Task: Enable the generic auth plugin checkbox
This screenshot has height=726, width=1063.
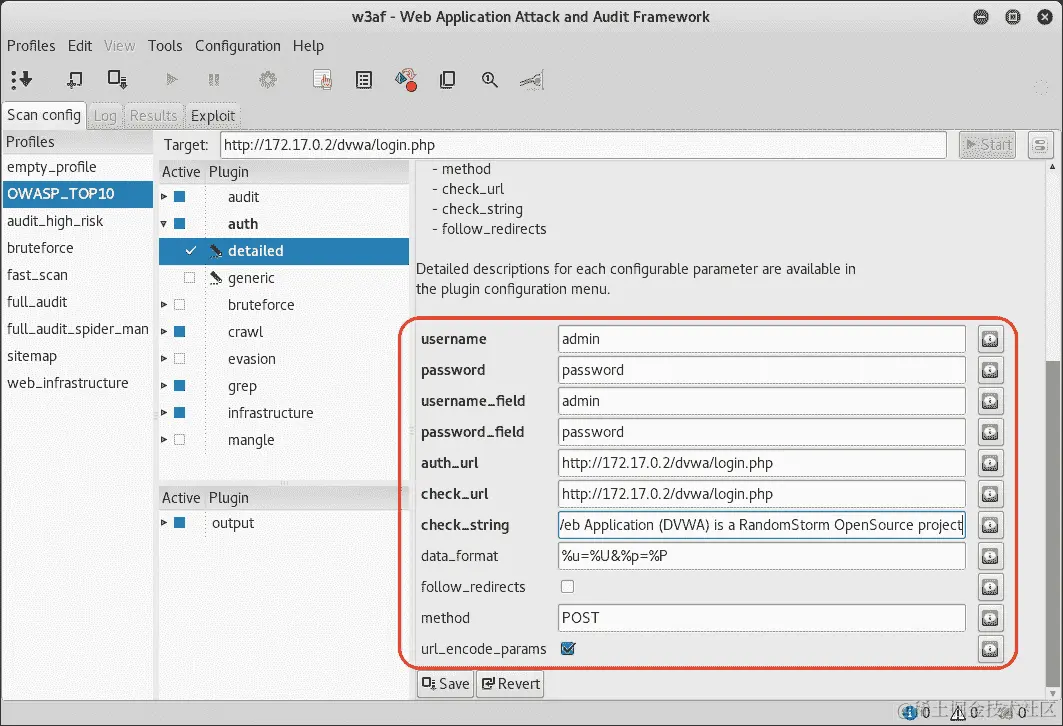Action: 190,277
